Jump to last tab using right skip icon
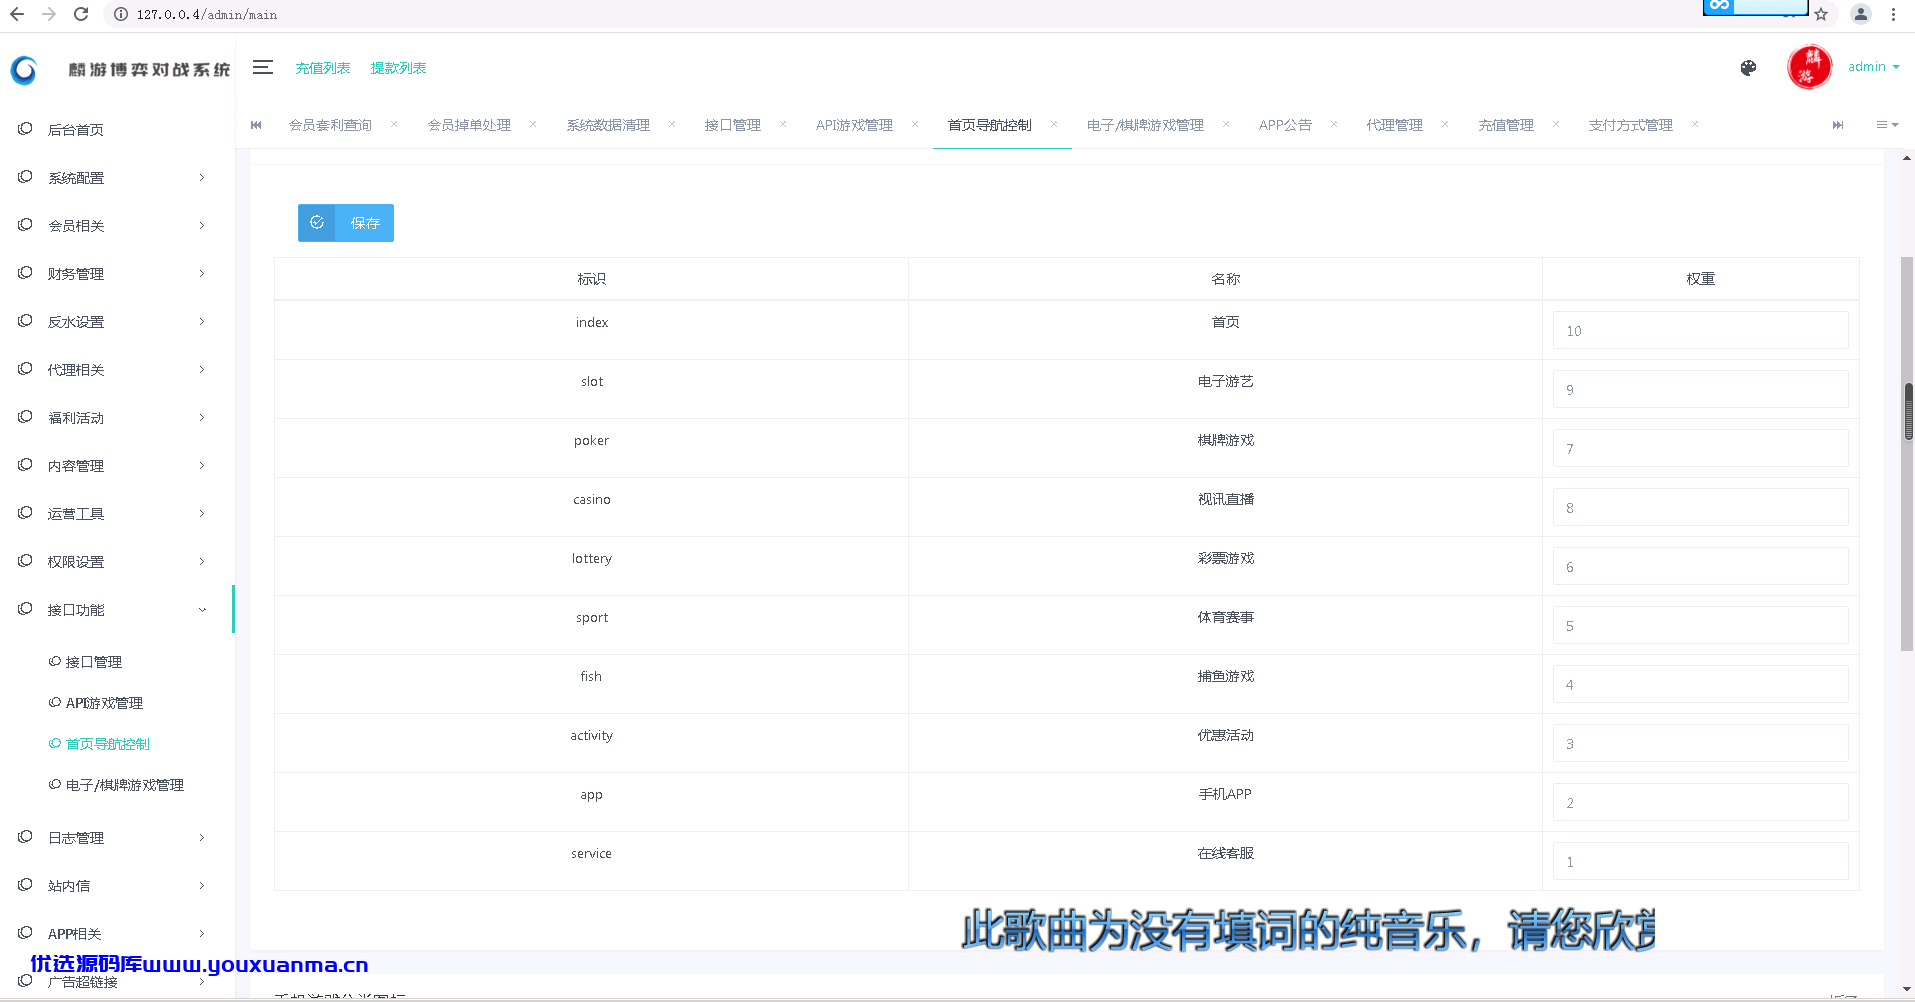Screen dimensions: 1915x1002 1838,125
